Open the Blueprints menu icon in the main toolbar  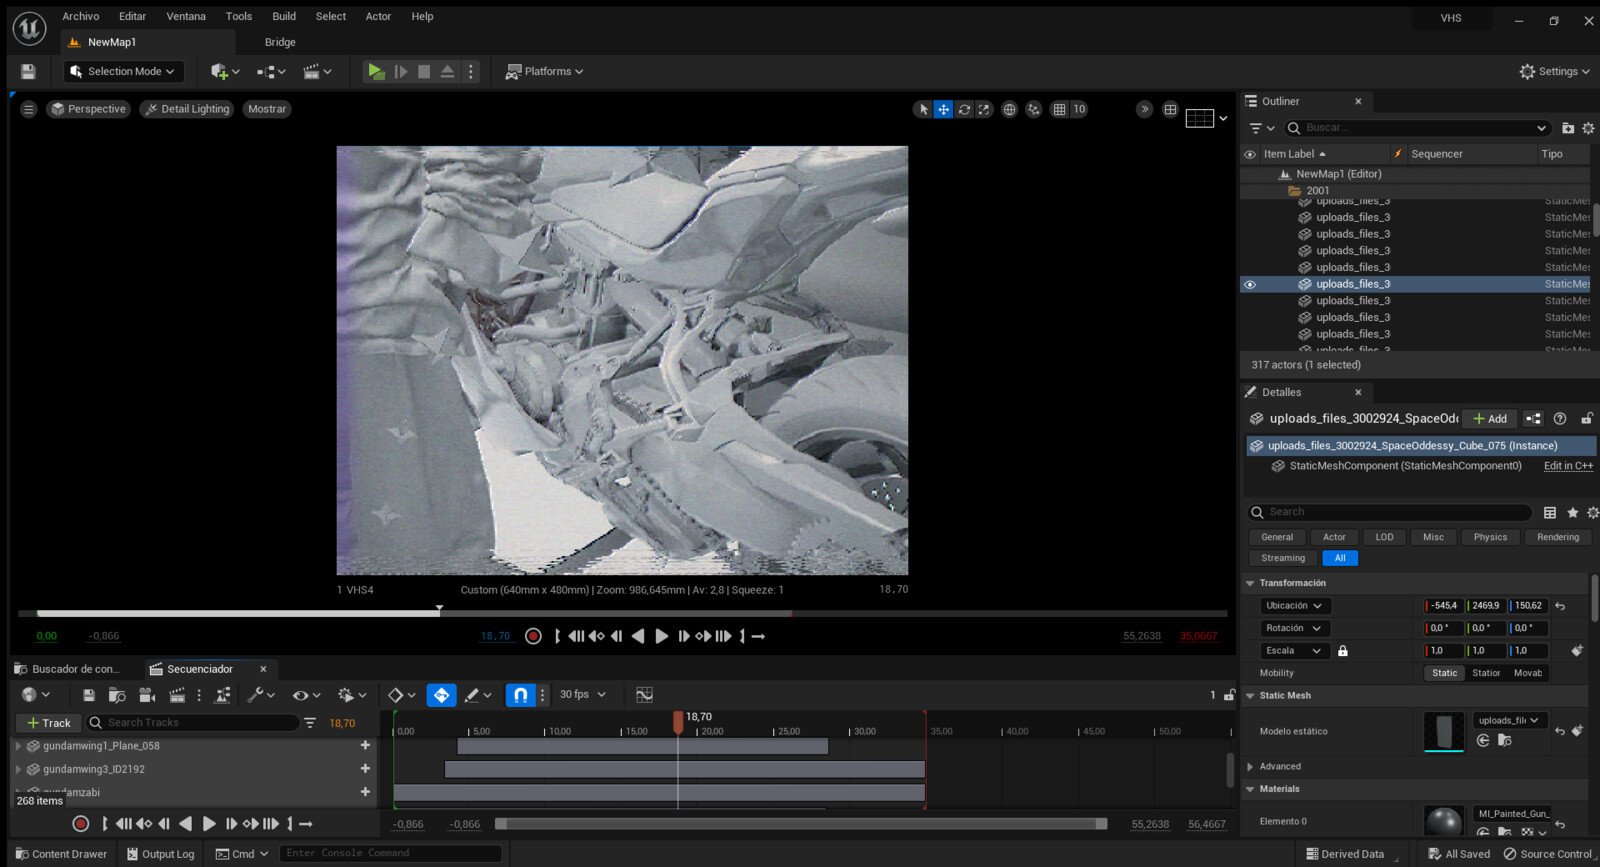coord(270,71)
